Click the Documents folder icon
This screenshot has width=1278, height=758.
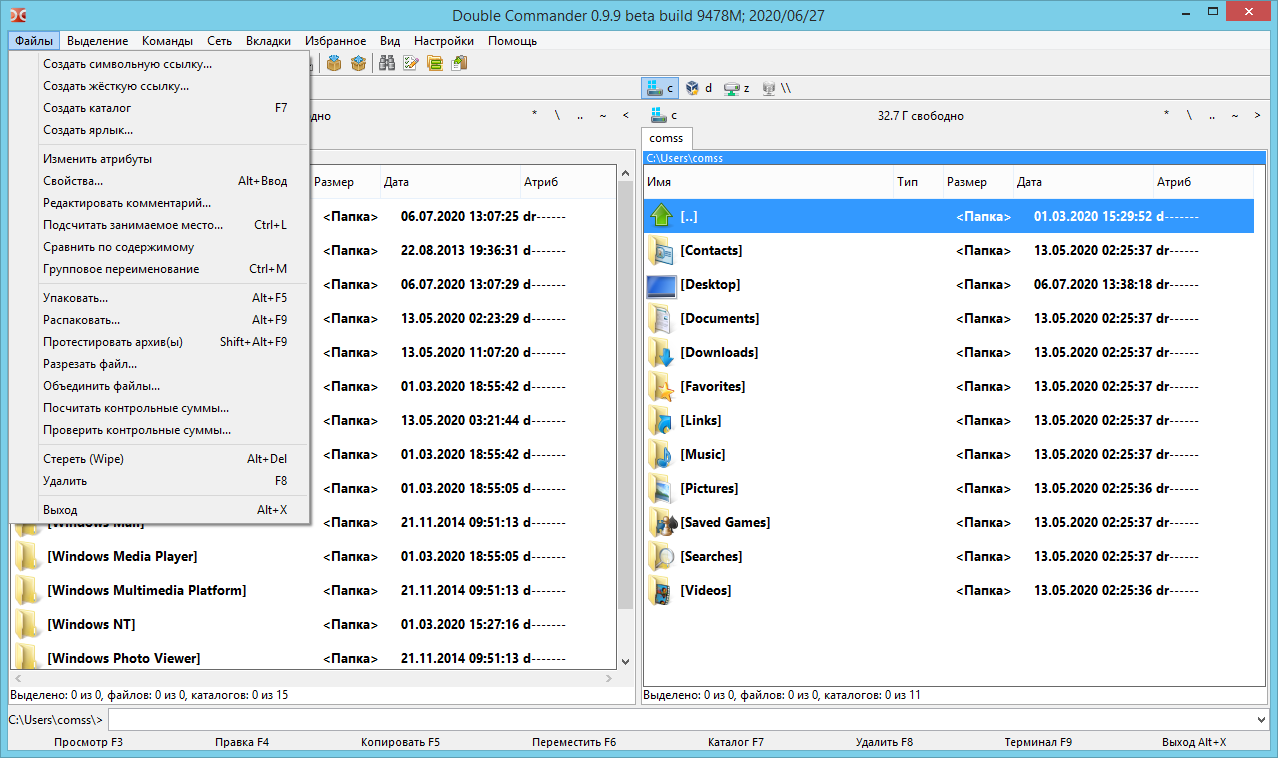point(661,318)
